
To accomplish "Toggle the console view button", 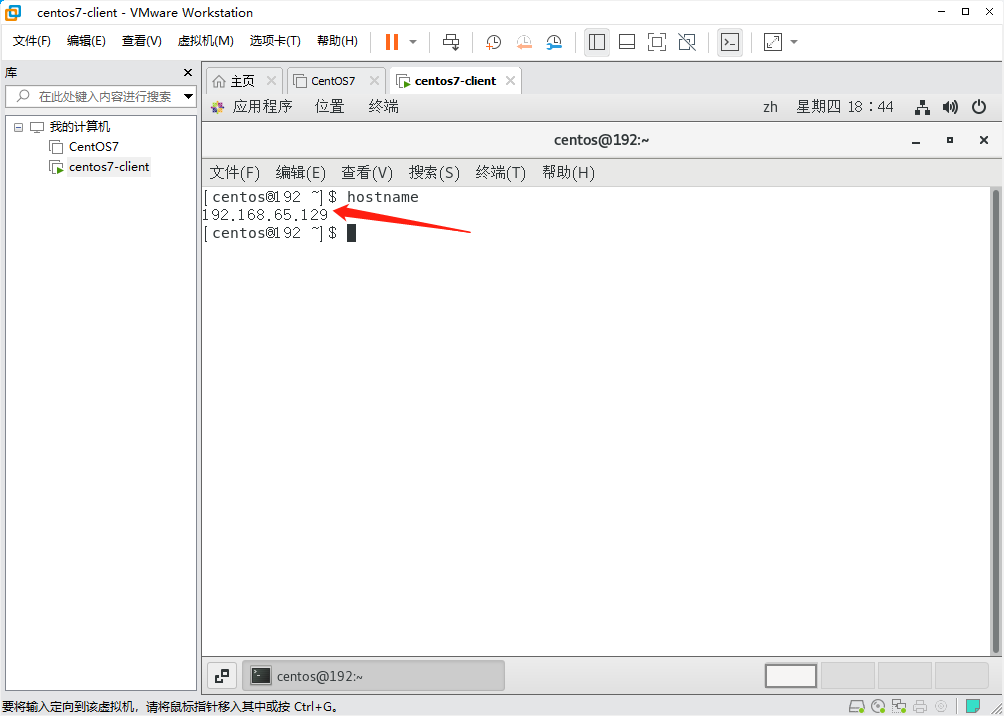I will [x=730, y=42].
